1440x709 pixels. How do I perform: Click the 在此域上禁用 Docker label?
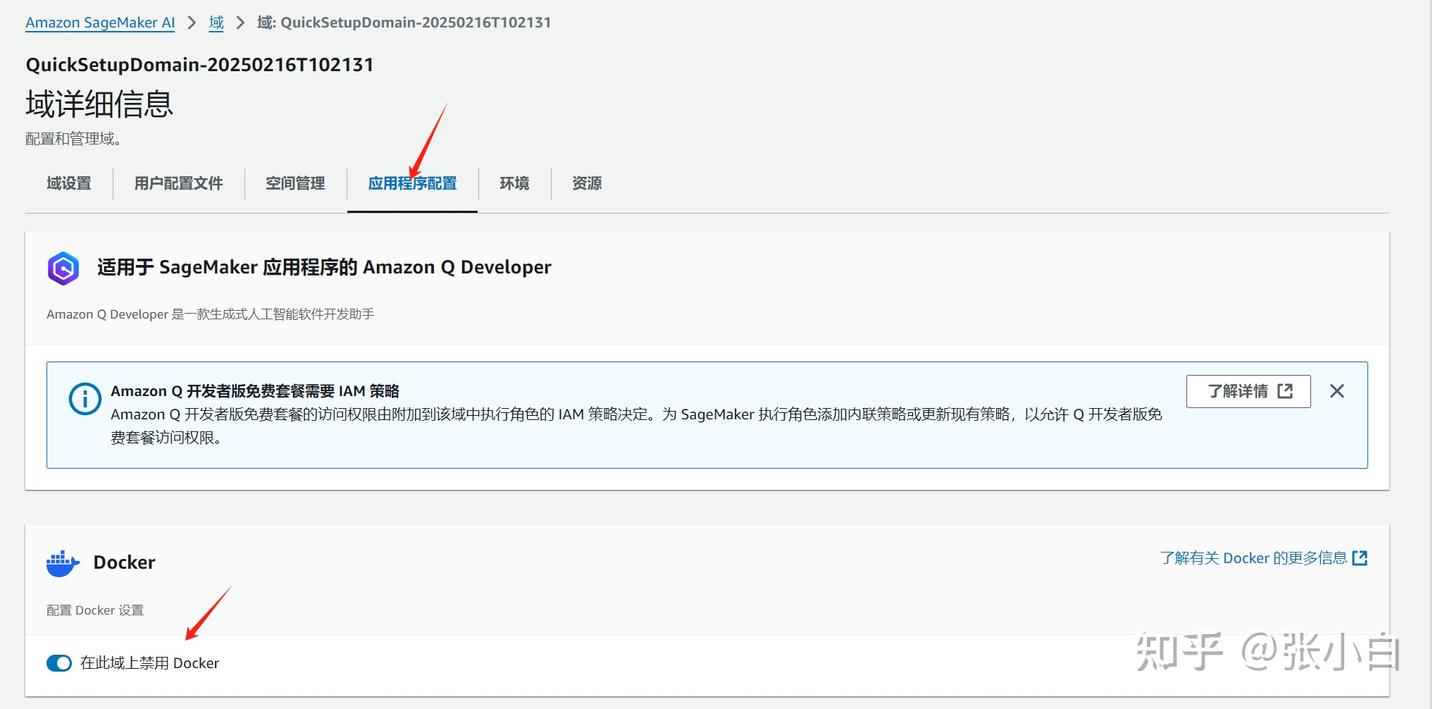150,663
